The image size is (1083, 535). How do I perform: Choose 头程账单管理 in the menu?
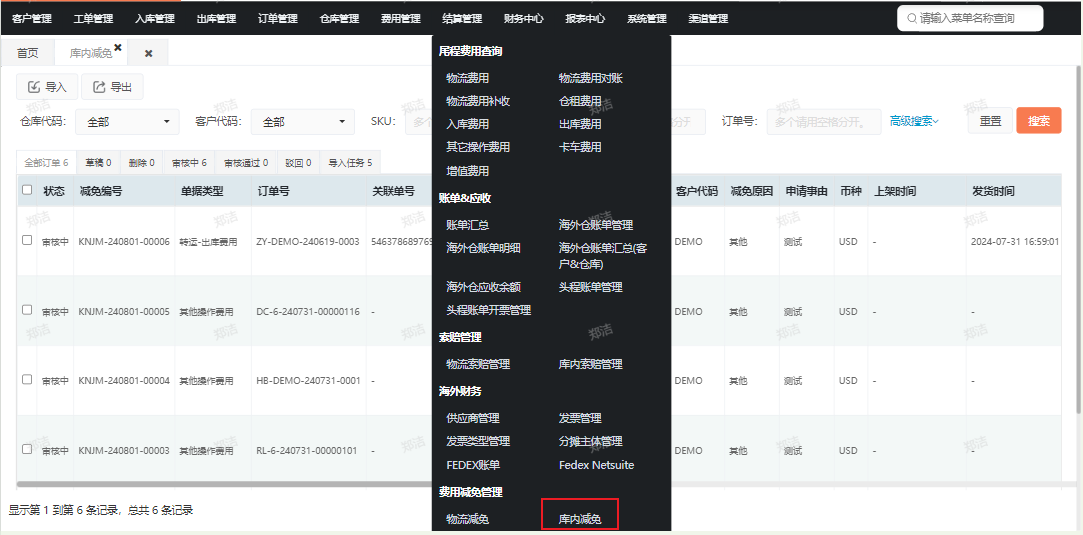click(591, 287)
